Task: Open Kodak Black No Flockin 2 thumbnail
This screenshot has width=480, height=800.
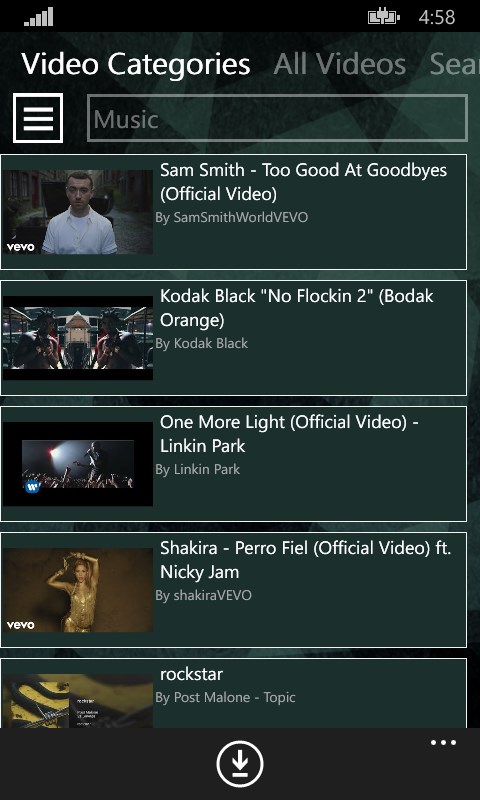Action: click(78, 338)
